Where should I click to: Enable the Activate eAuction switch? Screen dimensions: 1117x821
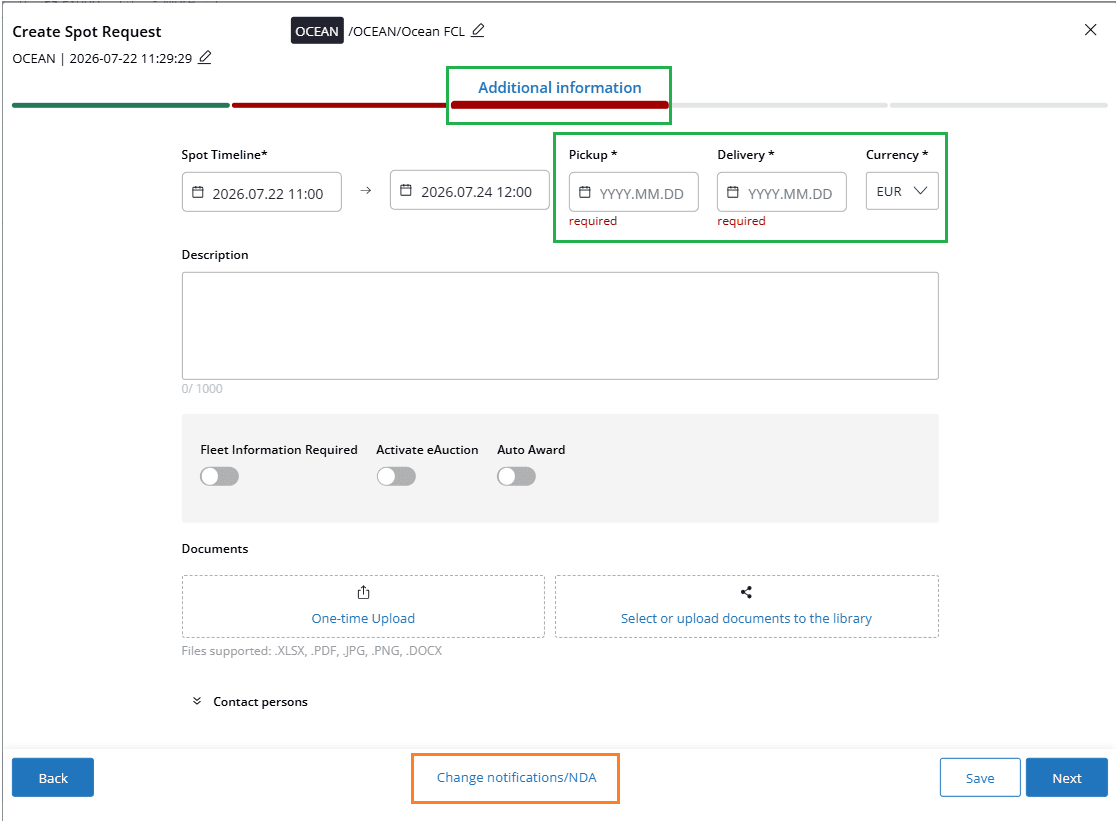click(396, 476)
